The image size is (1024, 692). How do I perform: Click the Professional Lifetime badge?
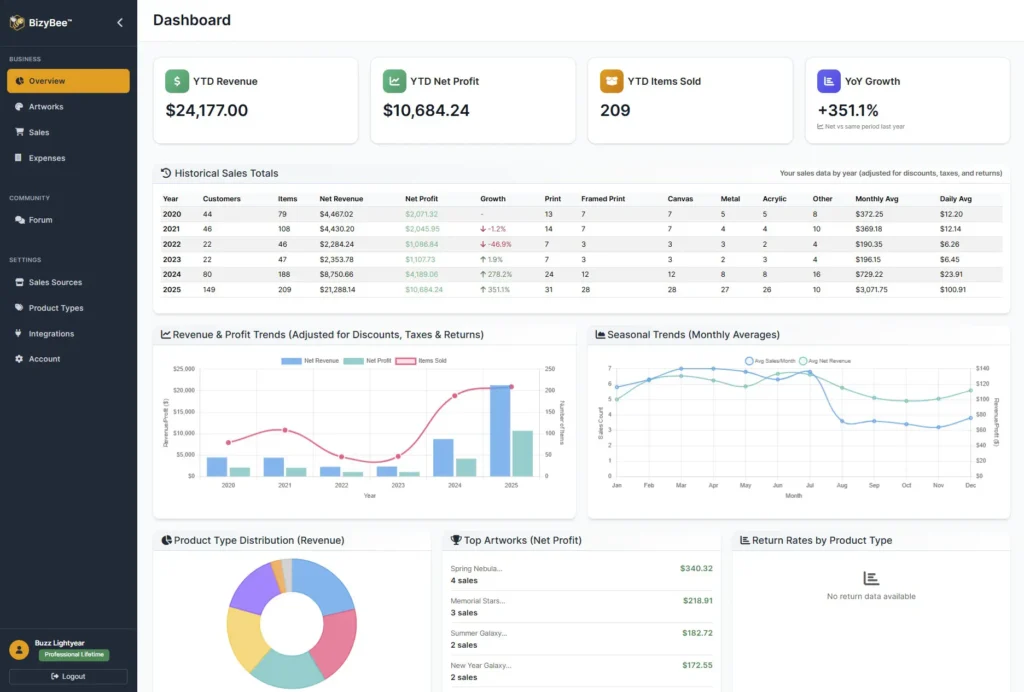[74, 655]
